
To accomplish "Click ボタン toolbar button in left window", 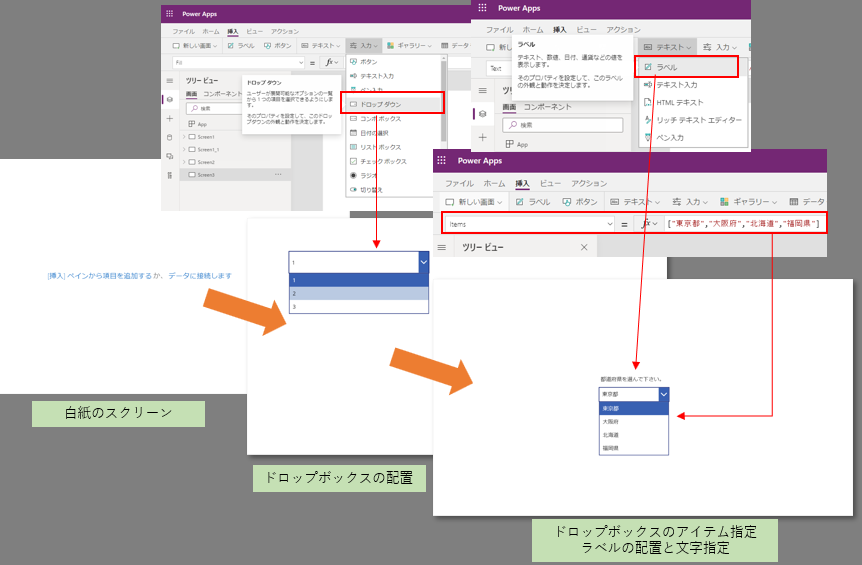I will pos(278,46).
